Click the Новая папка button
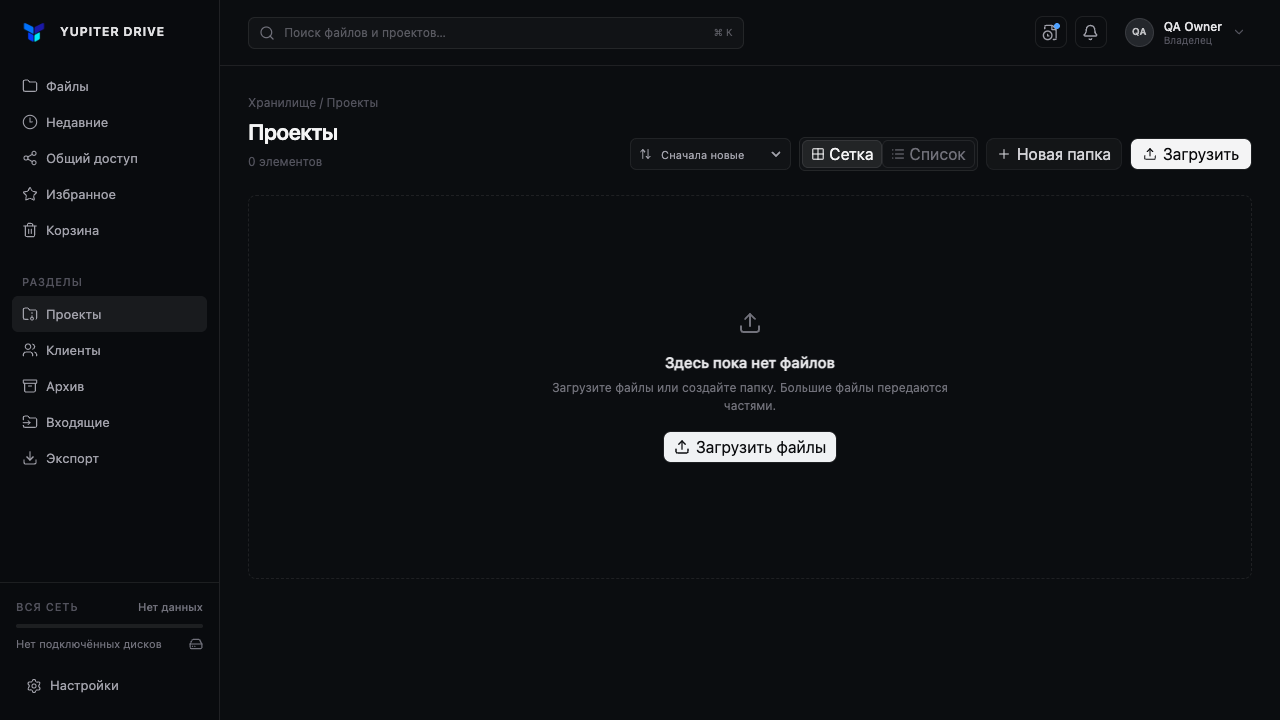 pos(1054,154)
